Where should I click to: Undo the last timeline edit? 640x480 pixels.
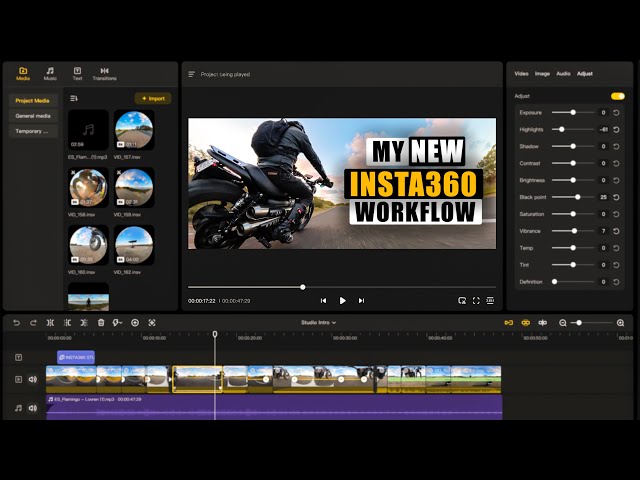pos(16,323)
